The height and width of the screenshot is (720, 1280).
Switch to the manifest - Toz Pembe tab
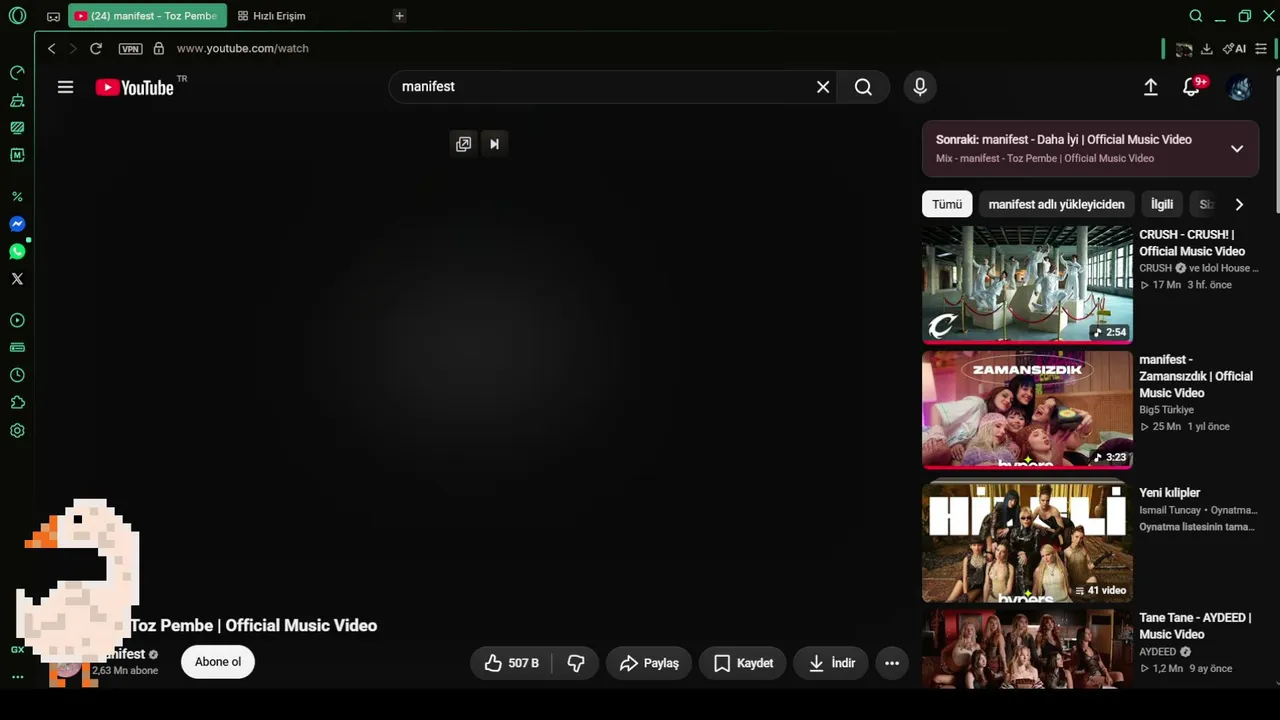[147, 16]
